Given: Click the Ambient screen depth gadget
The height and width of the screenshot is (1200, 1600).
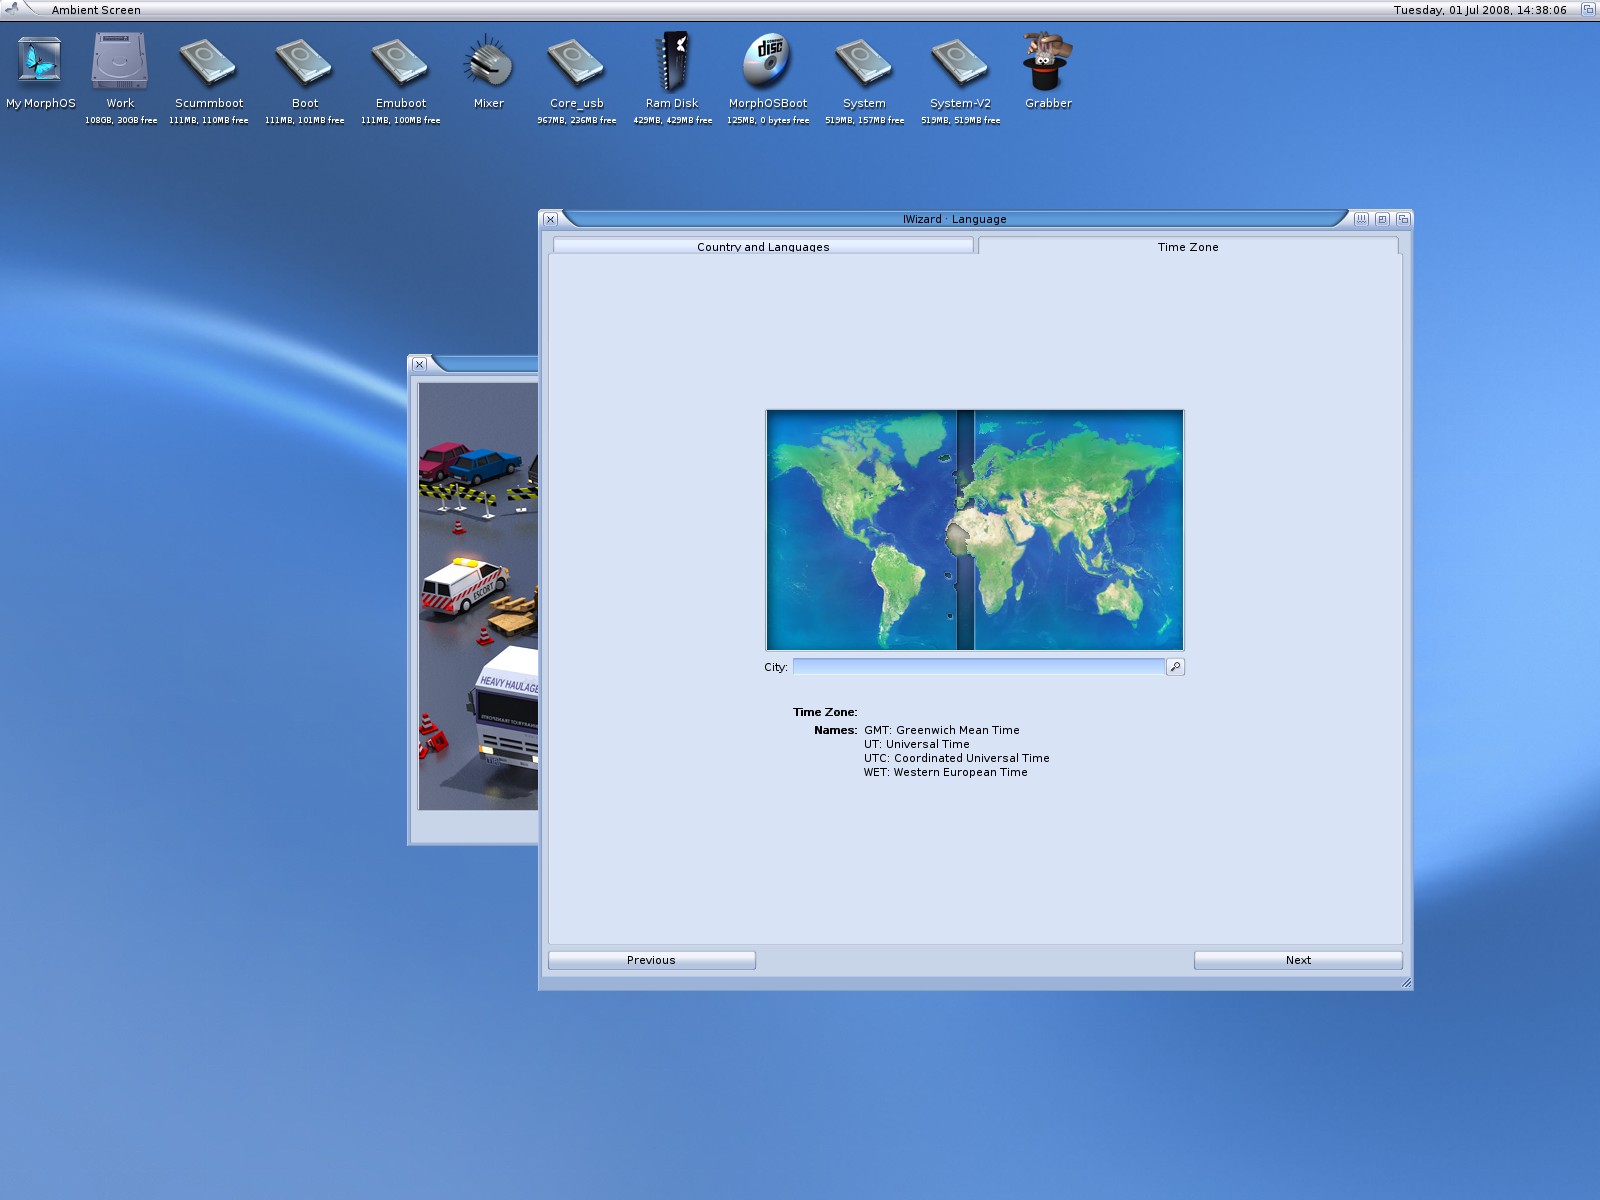Looking at the screenshot, I should click(x=1587, y=9).
